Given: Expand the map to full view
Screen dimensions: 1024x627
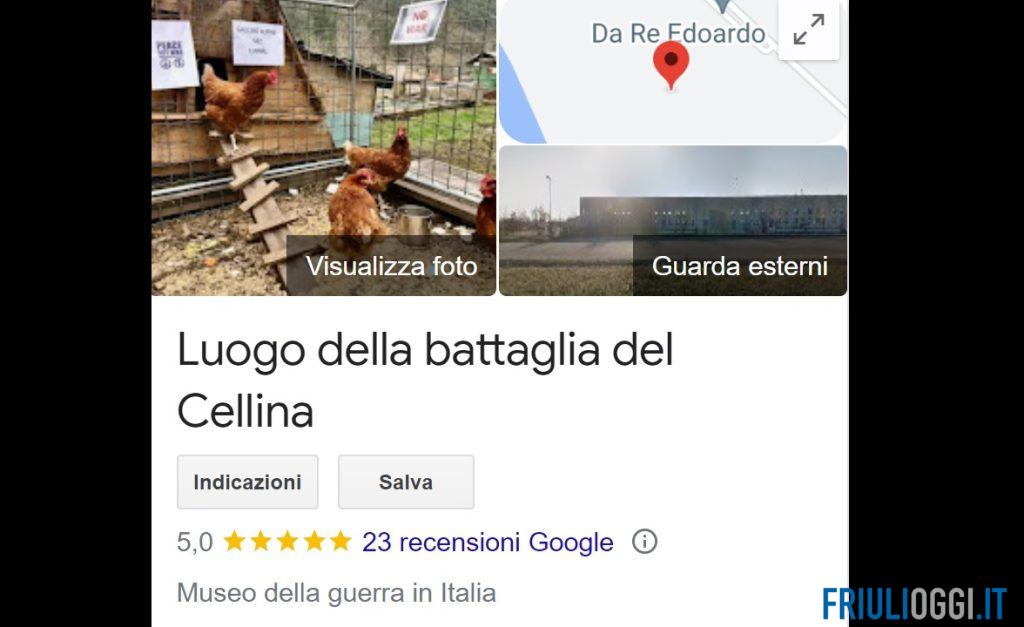Looking at the screenshot, I should [808, 30].
